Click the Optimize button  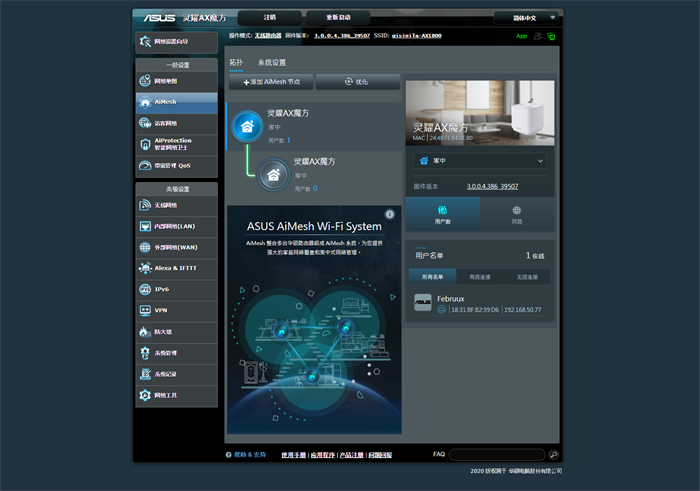point(358,82)
